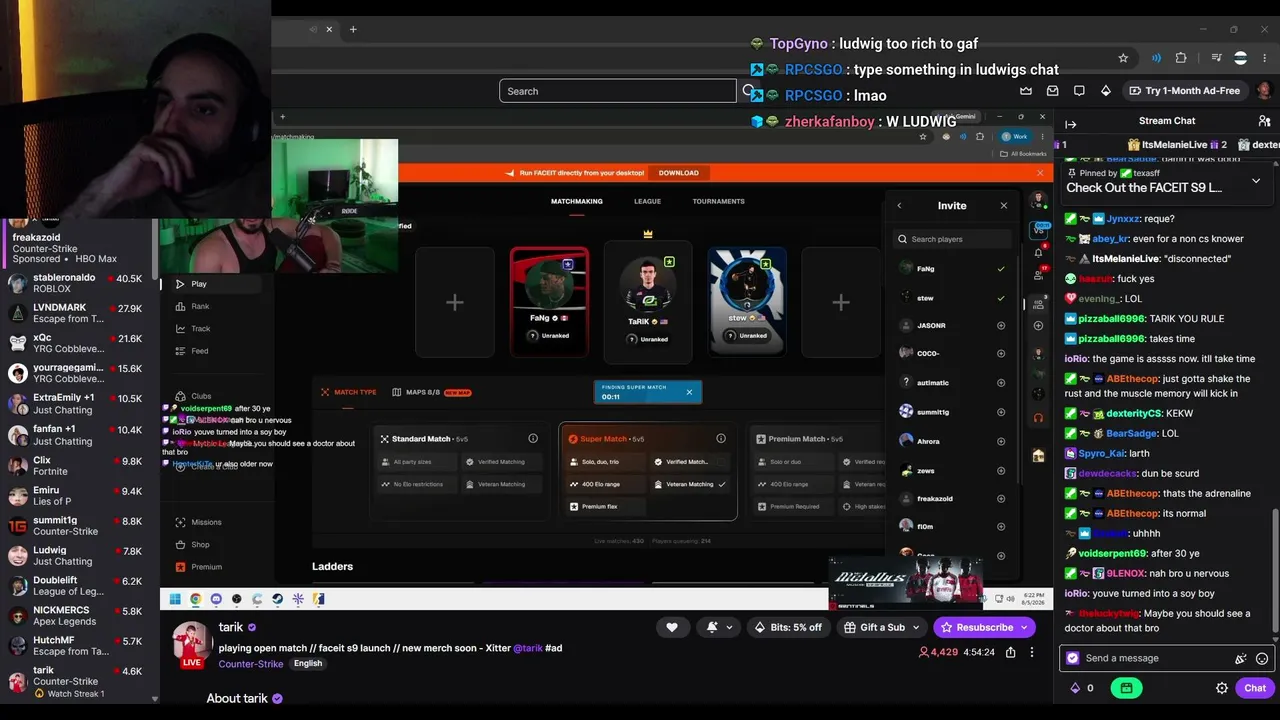The width and height of the screenshot is (1280, 720).
Task: Invite JASONR with the plus icon
Action: tap(1000, 326)
